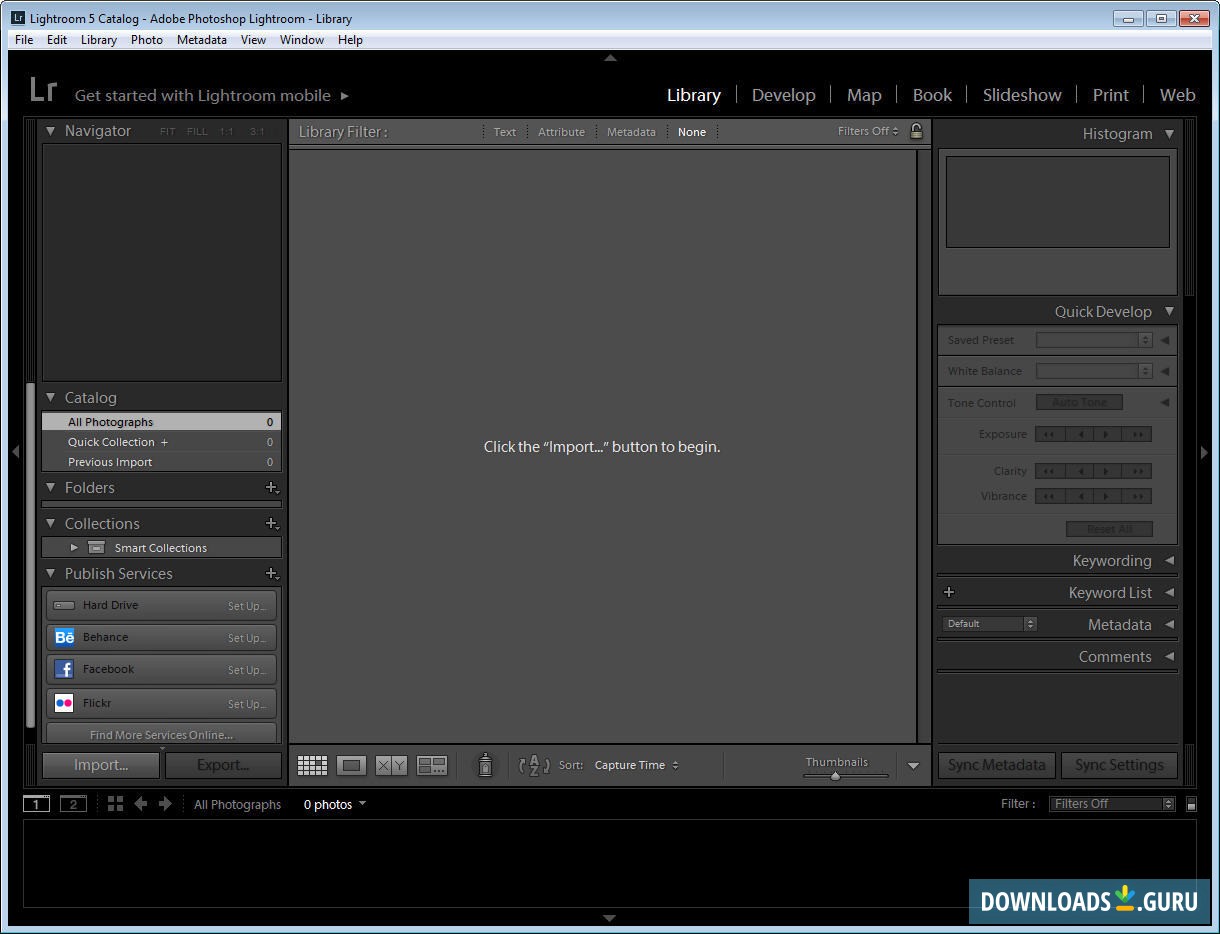Select the Painter spray can tool
Image resolution: width=1220 pixels, height=934 pixels.
click(x=485, y=765)
